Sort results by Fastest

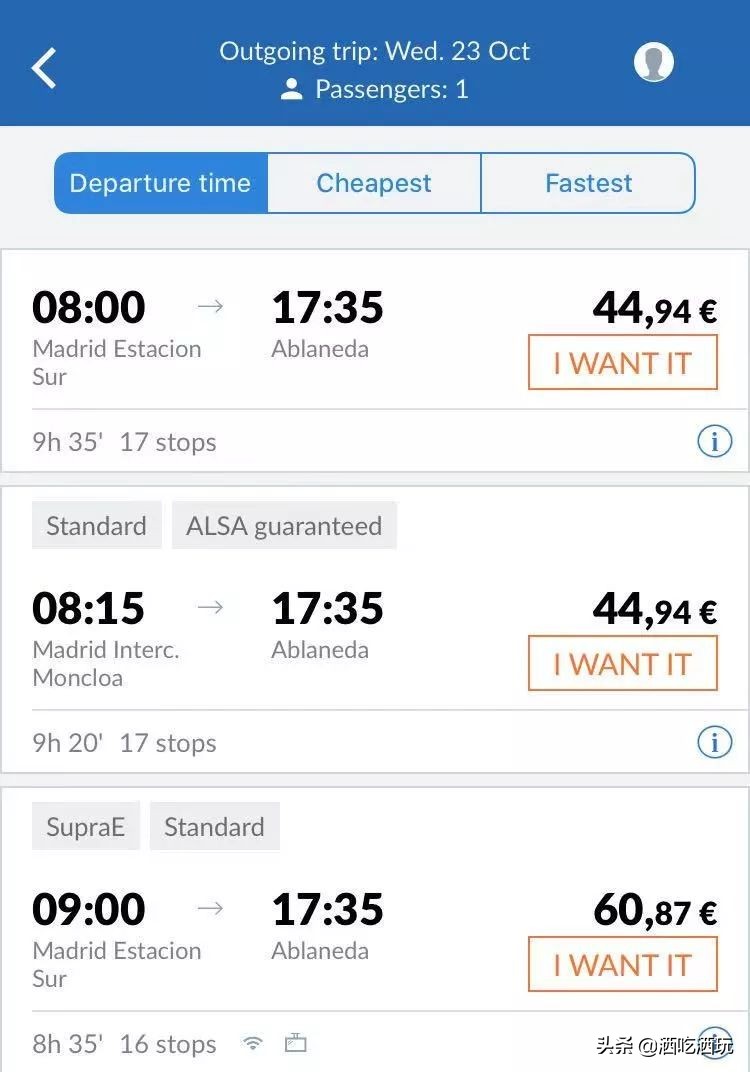click(588, 183)
